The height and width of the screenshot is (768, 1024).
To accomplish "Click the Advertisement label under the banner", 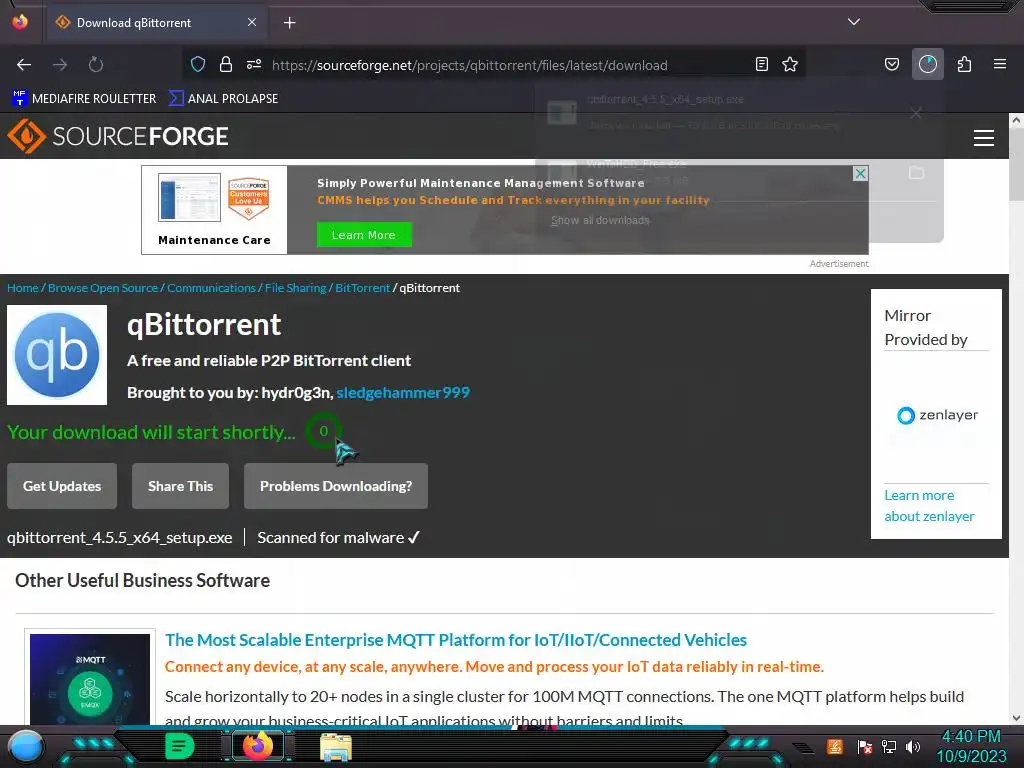I will (839, 264).
